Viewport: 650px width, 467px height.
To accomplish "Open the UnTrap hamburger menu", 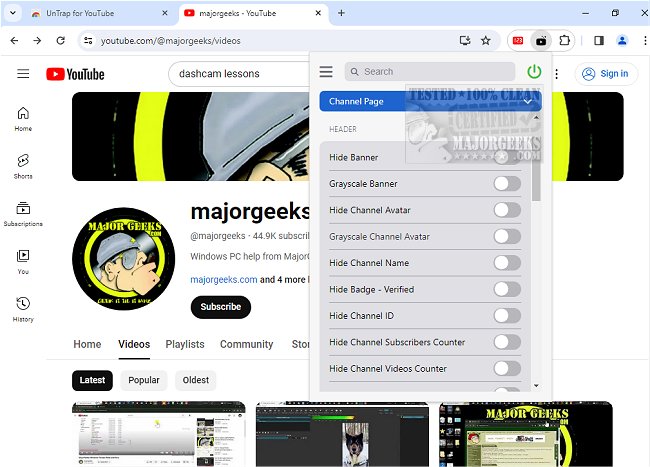I will click(326, 72).
